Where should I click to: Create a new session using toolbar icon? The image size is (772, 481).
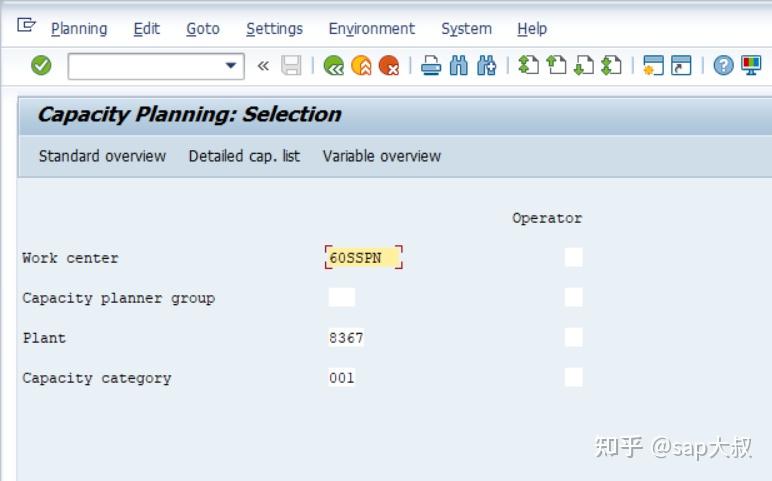[x=654, y=67]
